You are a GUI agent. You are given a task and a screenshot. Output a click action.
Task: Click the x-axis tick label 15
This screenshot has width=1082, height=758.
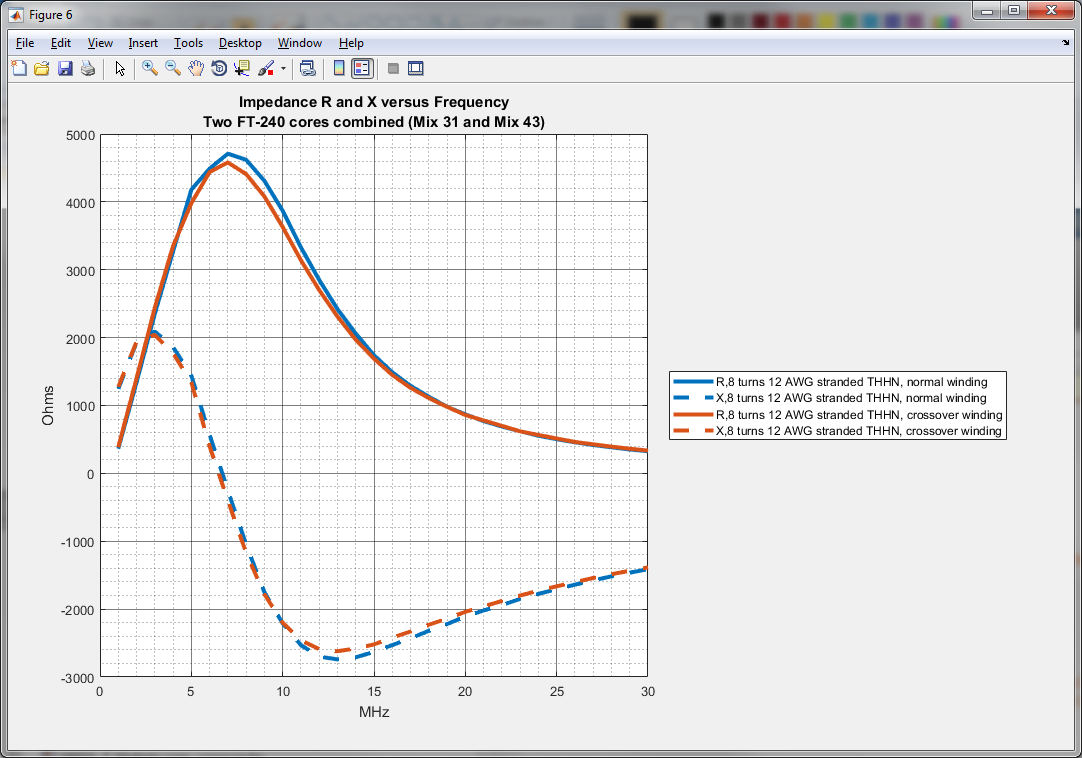(374, 692)
